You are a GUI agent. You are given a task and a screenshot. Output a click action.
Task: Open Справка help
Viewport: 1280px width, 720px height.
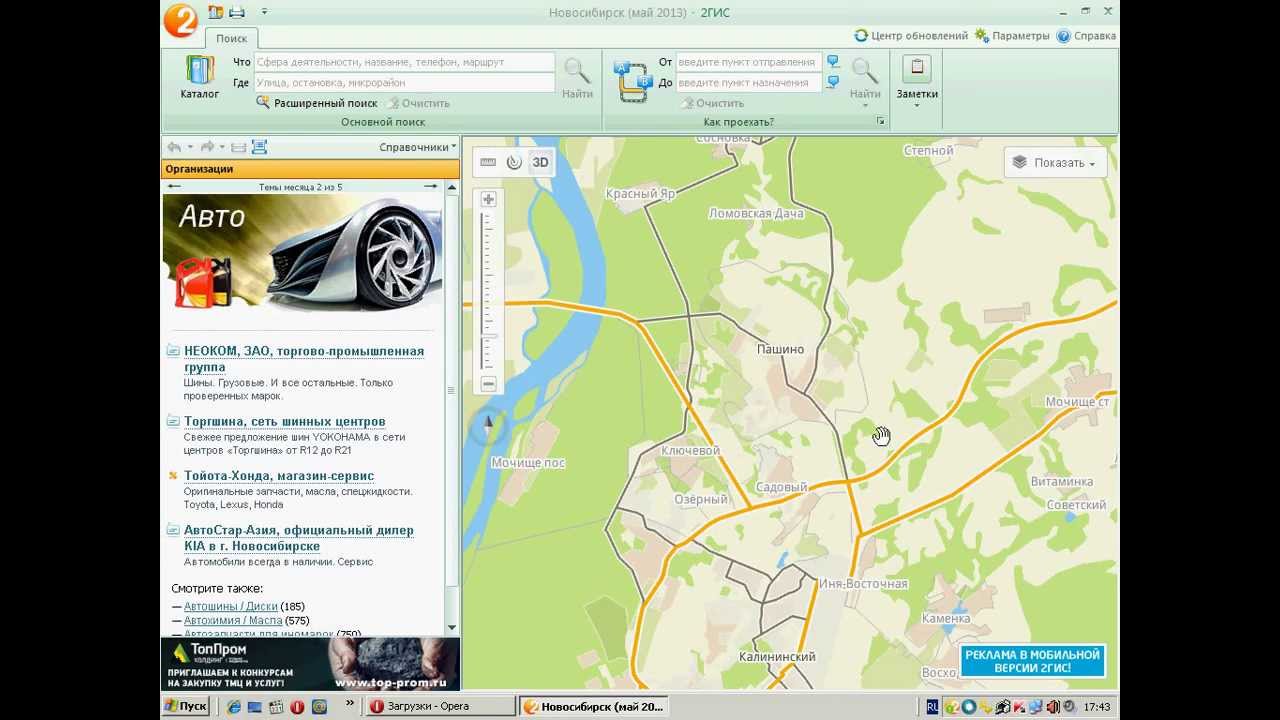point(1086,36)
